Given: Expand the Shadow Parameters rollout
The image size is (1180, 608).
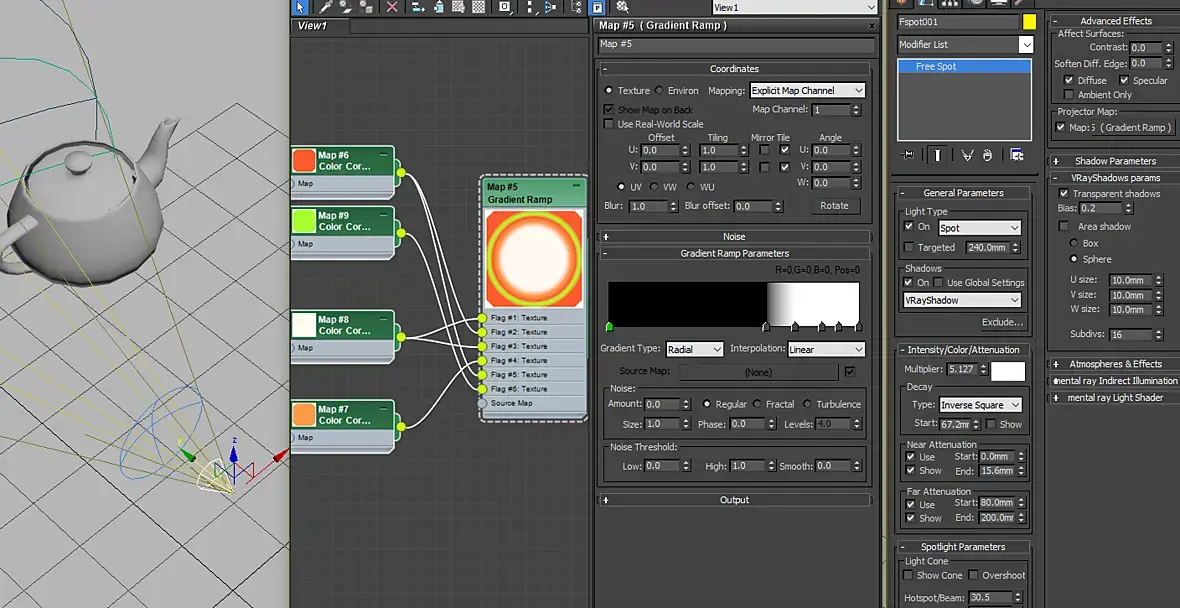Looking at the screenshot, I should pyautogui.click(x=1115, y=161).
